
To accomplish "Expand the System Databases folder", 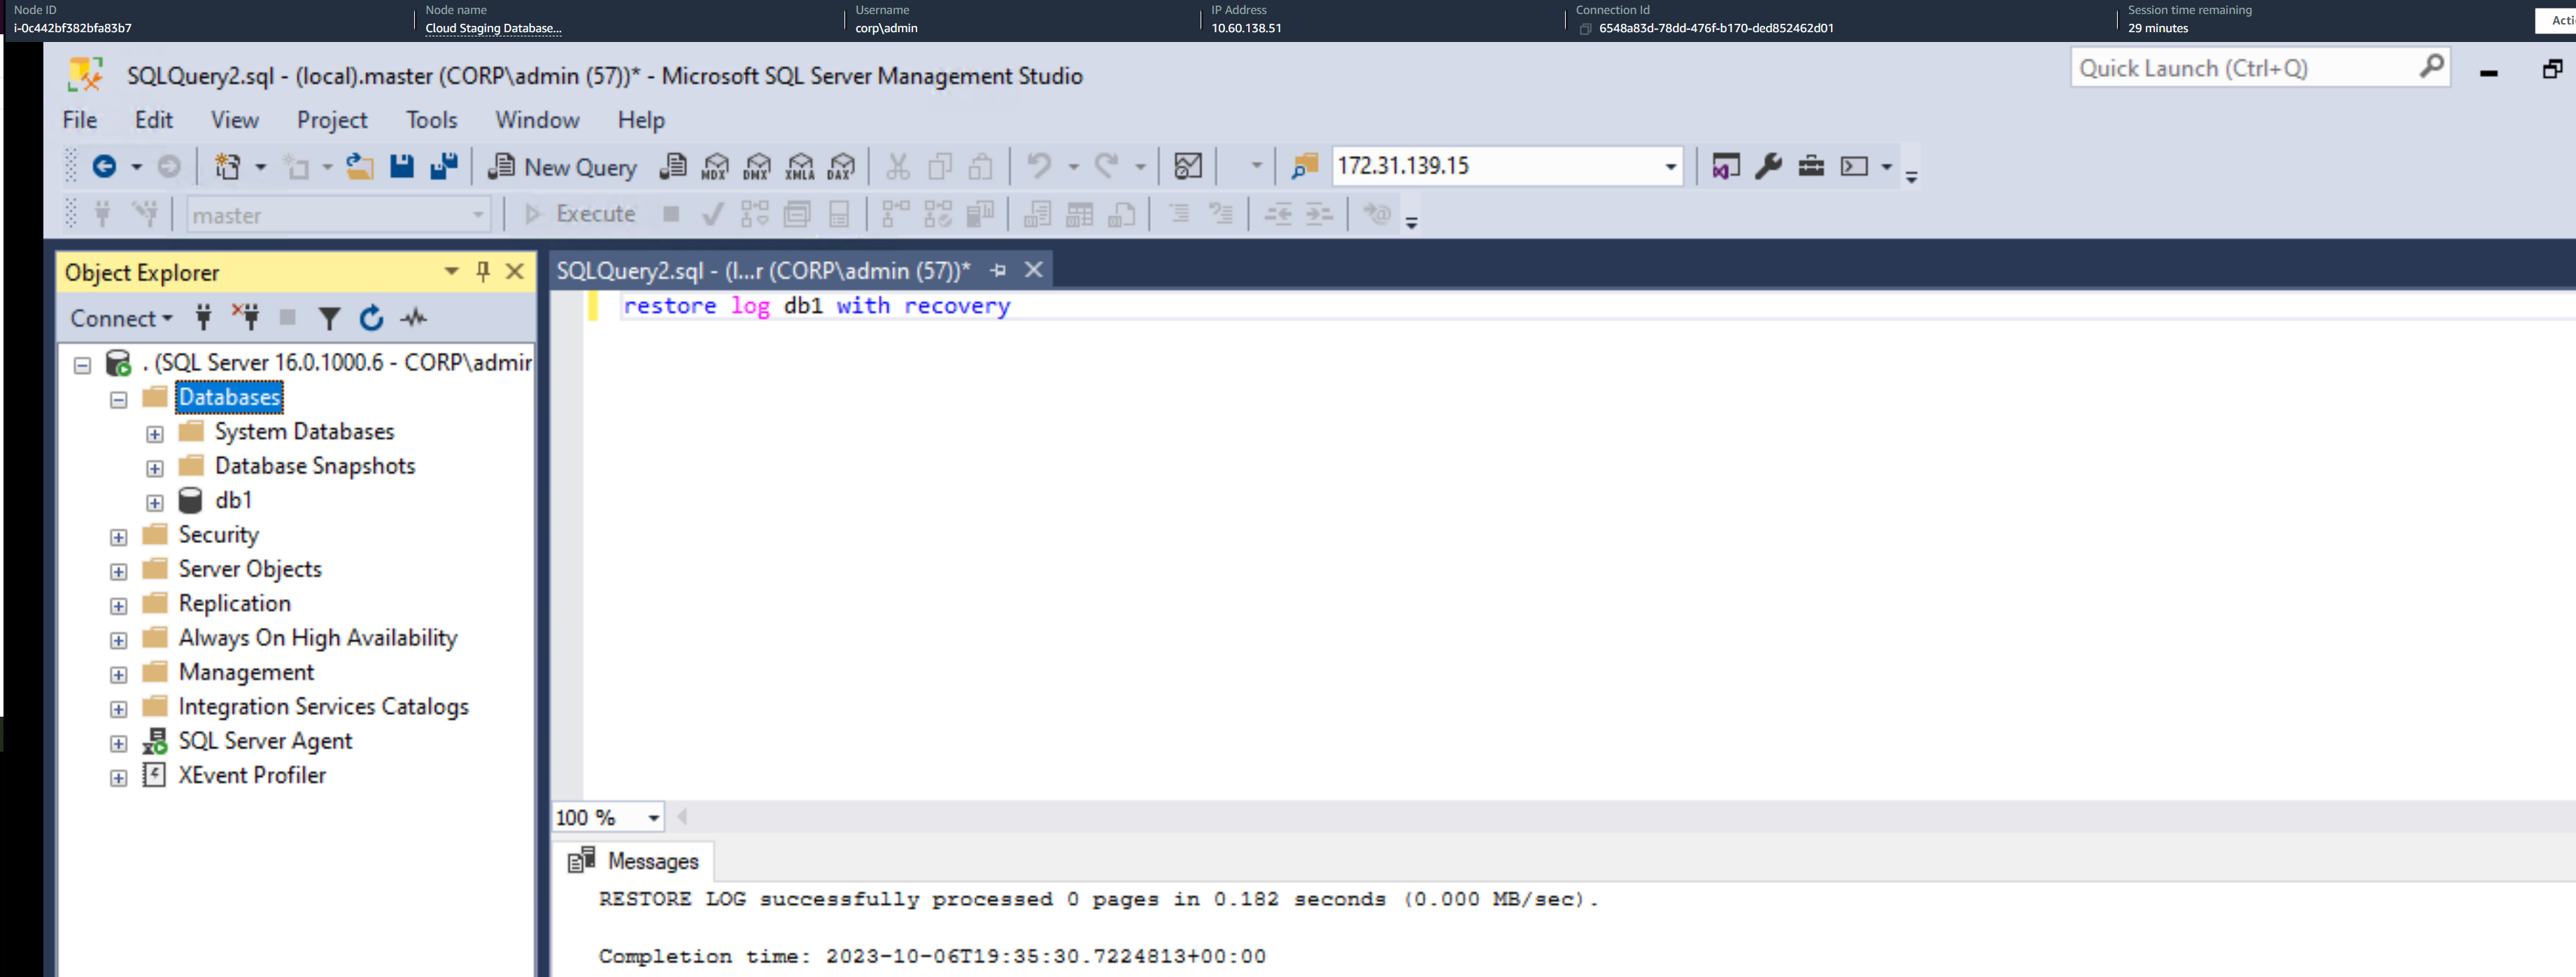I will pyautogui.click(x=155, y=434).
